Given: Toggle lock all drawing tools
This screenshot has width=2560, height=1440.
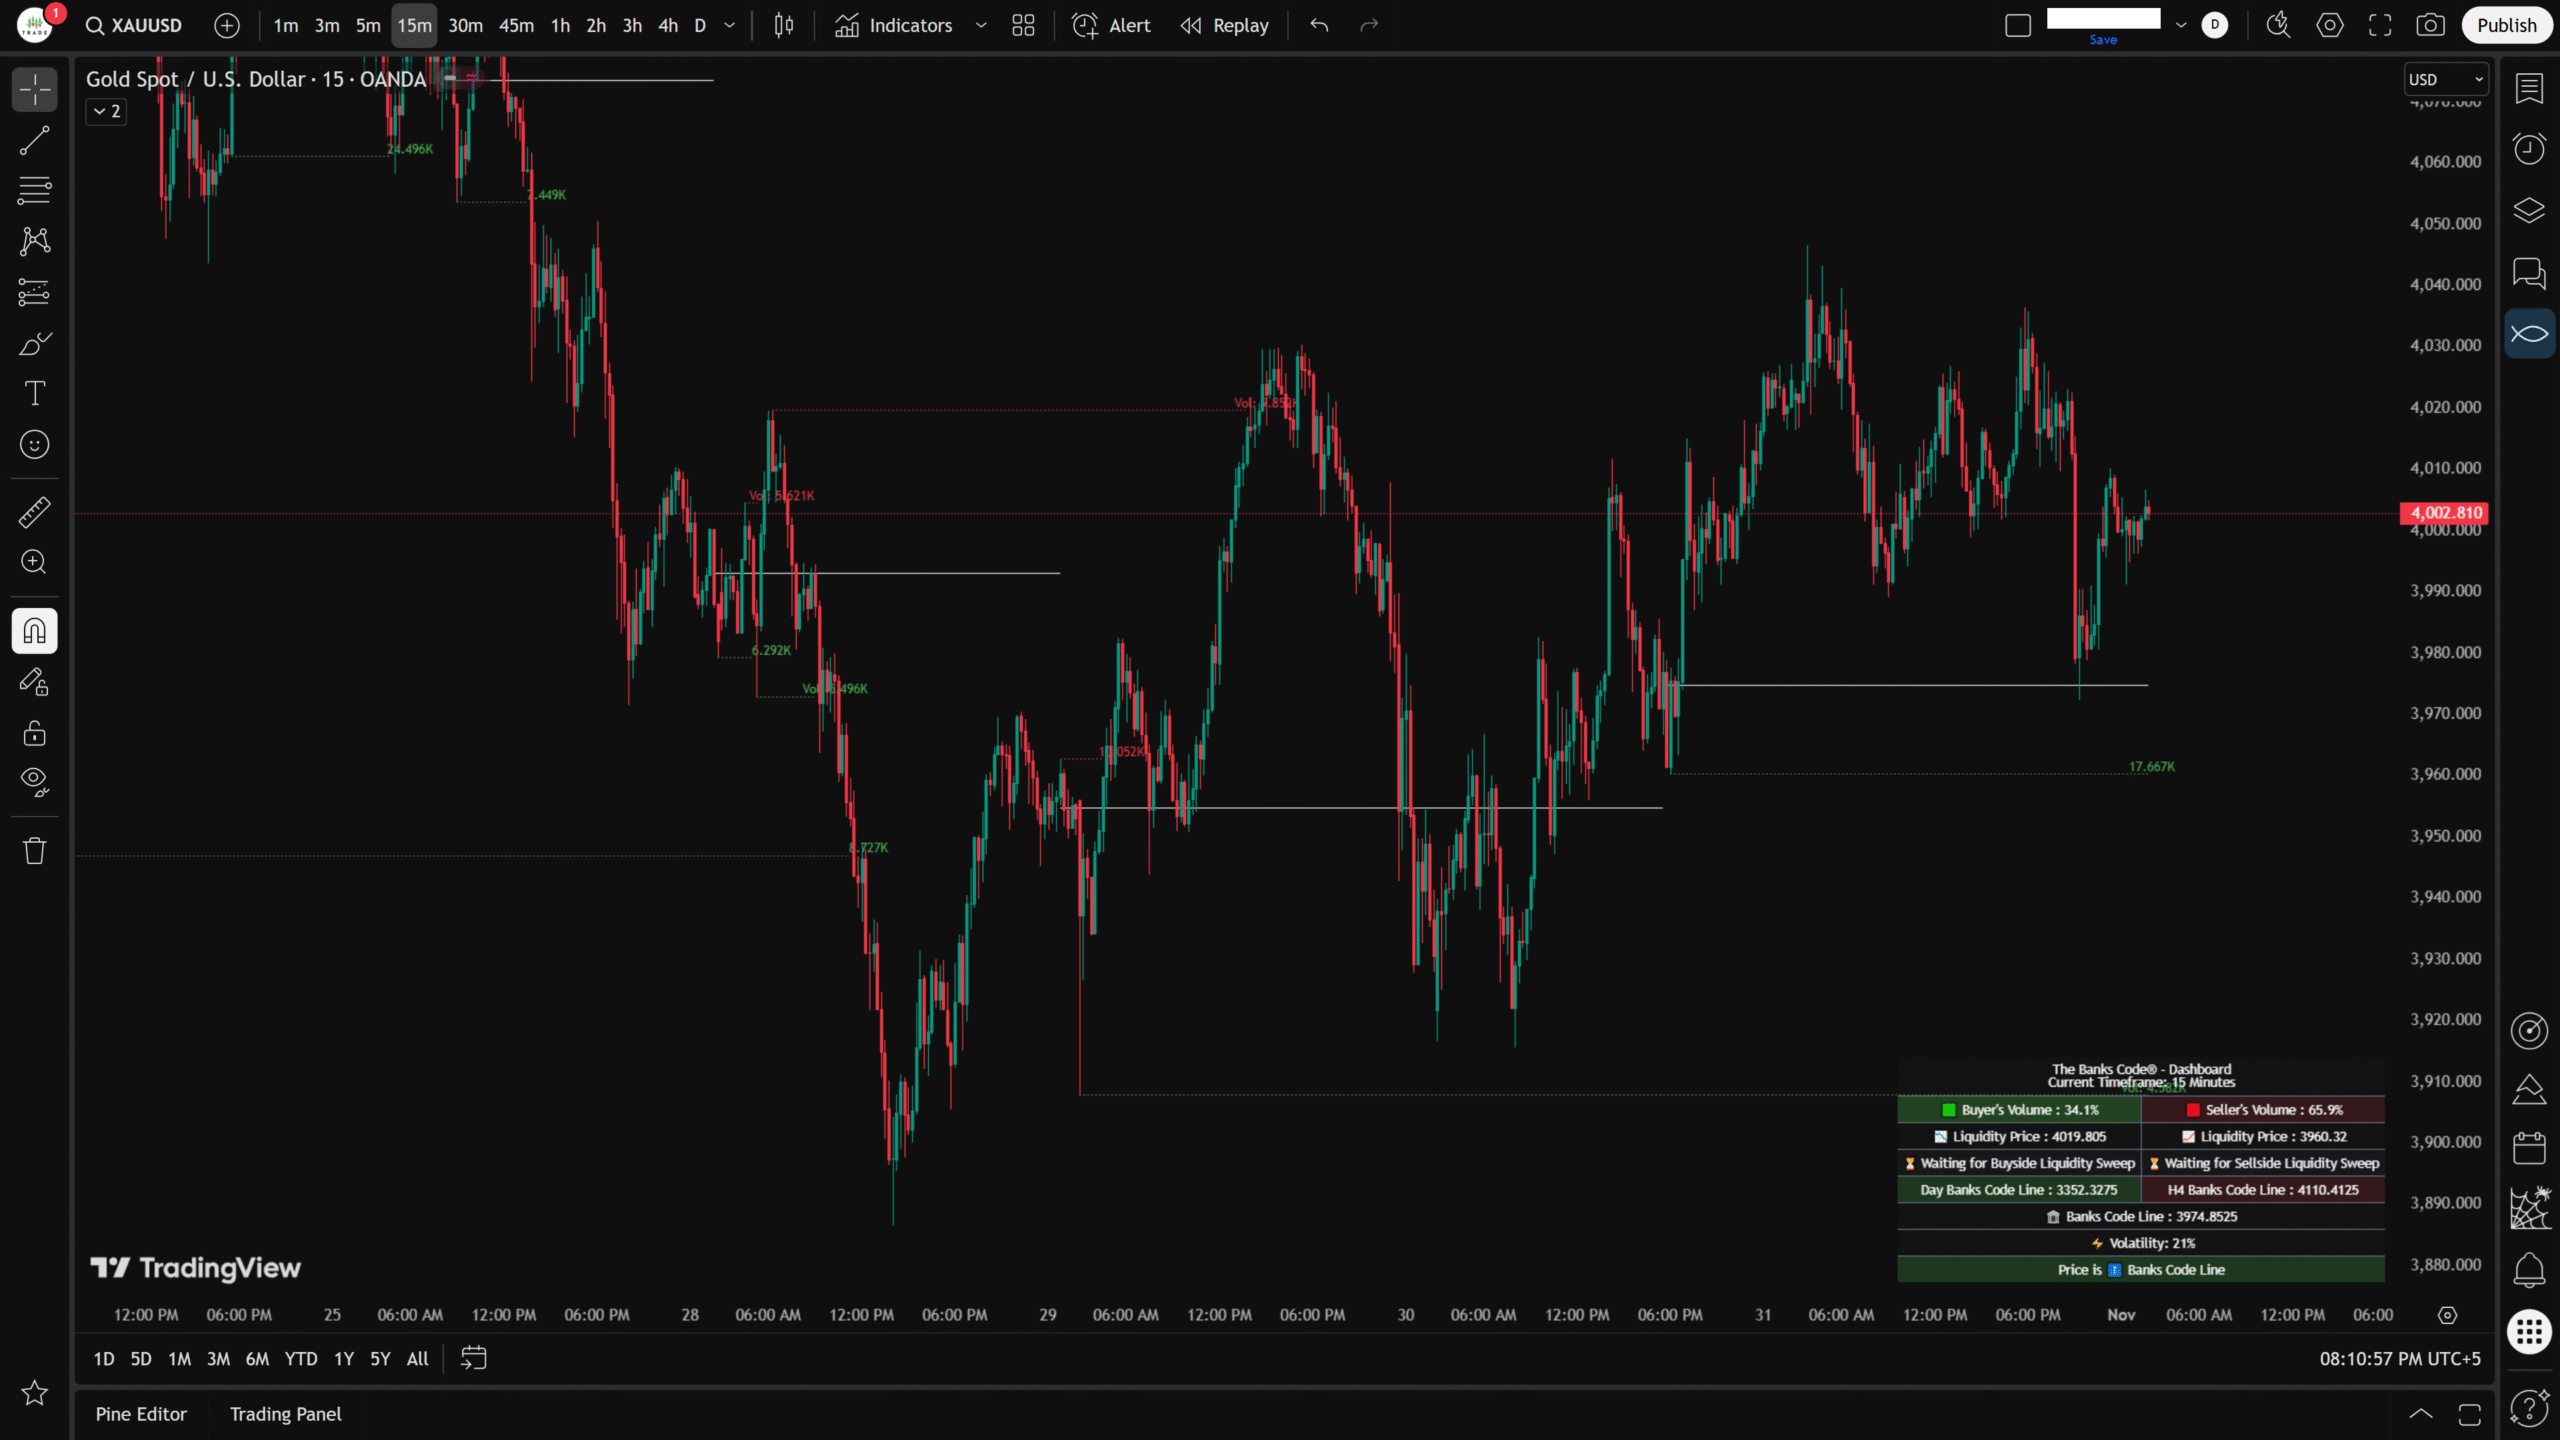Looking at the screenshot, I should (x=34, y=733).
